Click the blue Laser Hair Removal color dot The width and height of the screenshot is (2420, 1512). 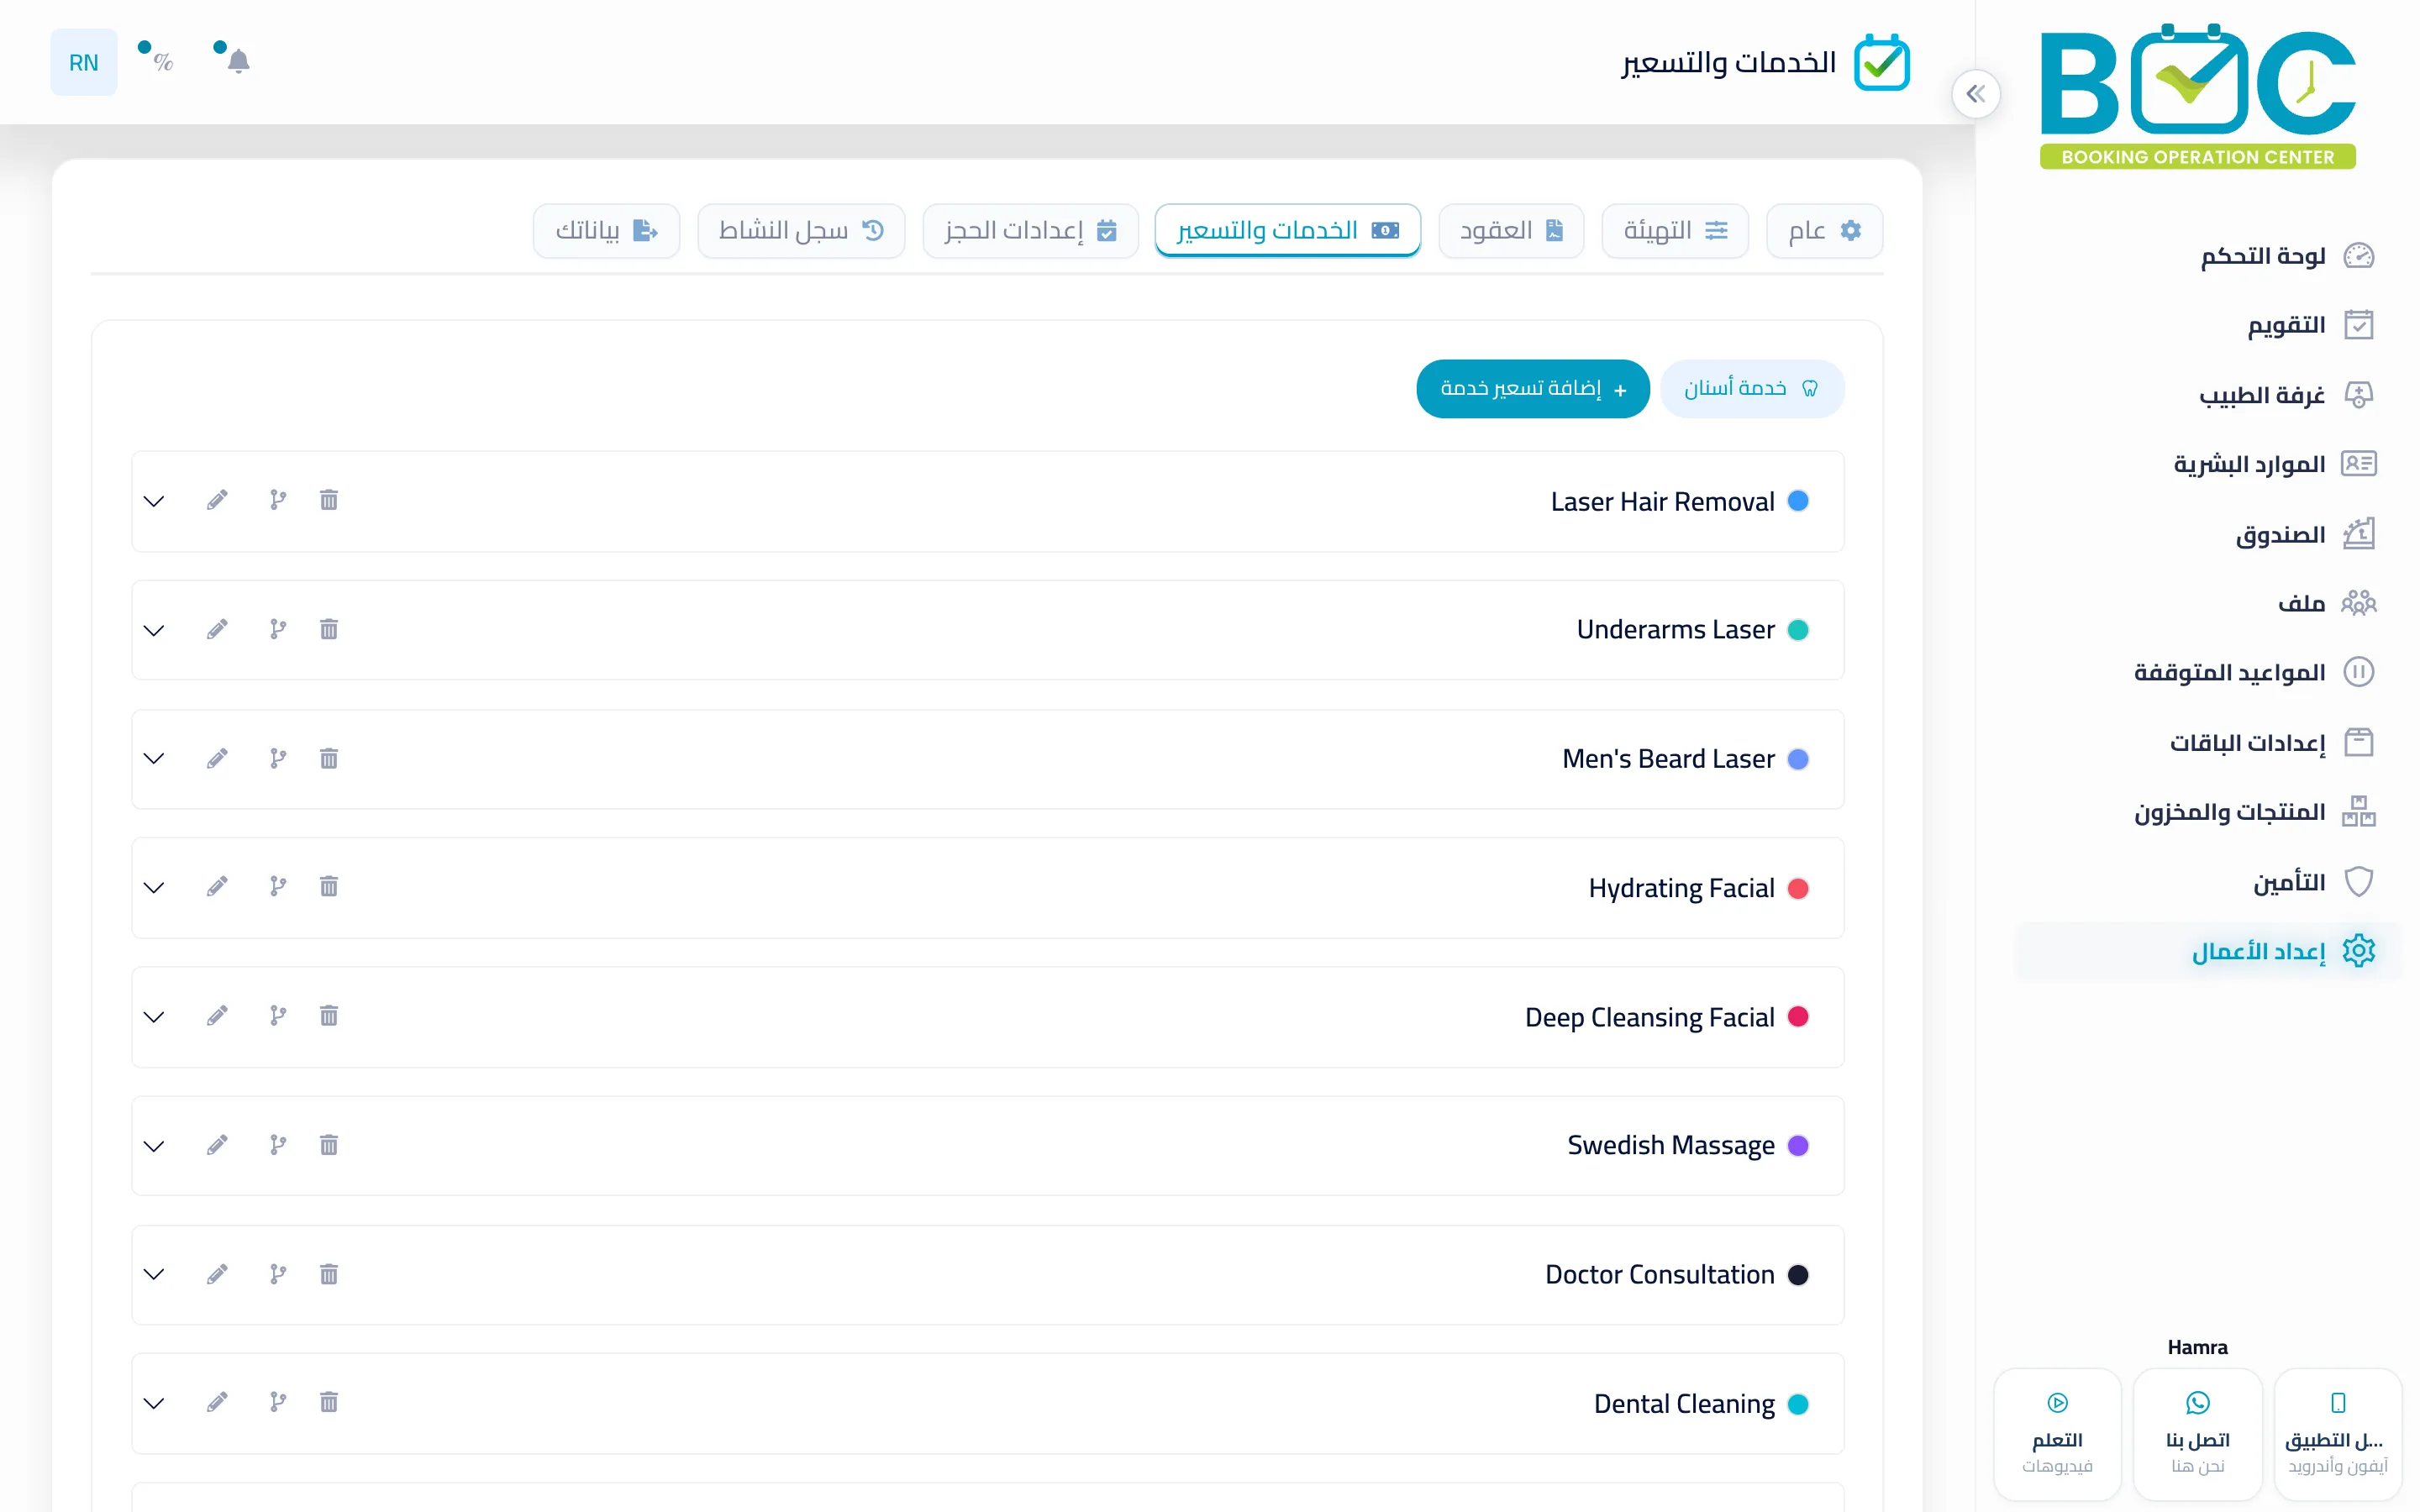click(1797, 501)
